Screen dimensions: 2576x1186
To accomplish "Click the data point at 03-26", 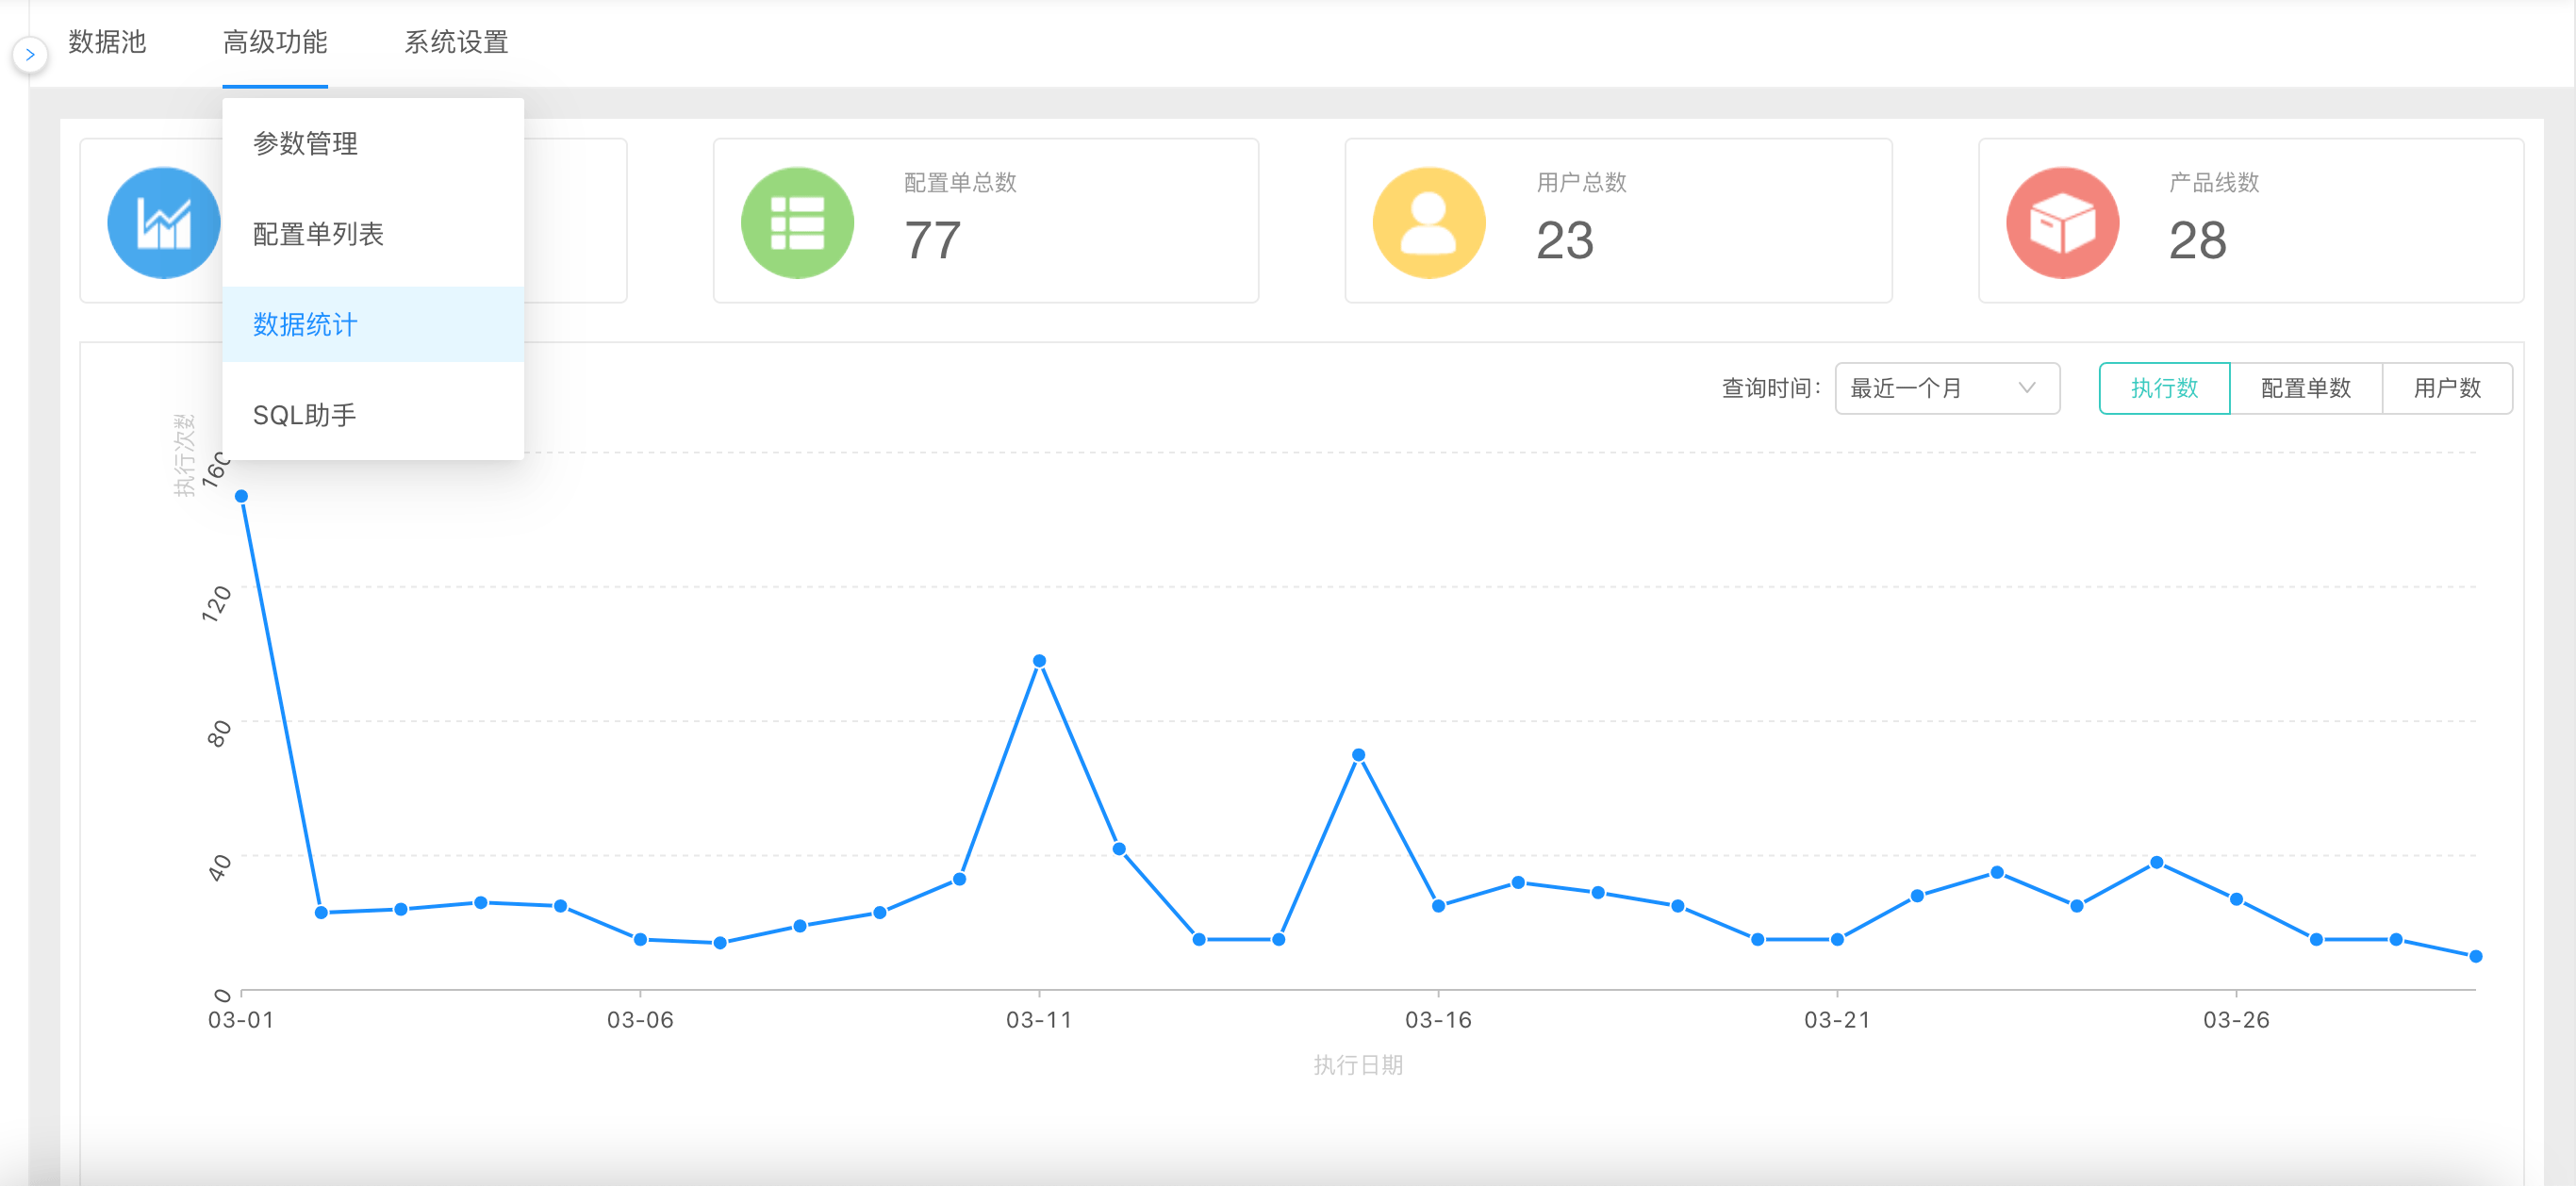I will click(2236, 899).
